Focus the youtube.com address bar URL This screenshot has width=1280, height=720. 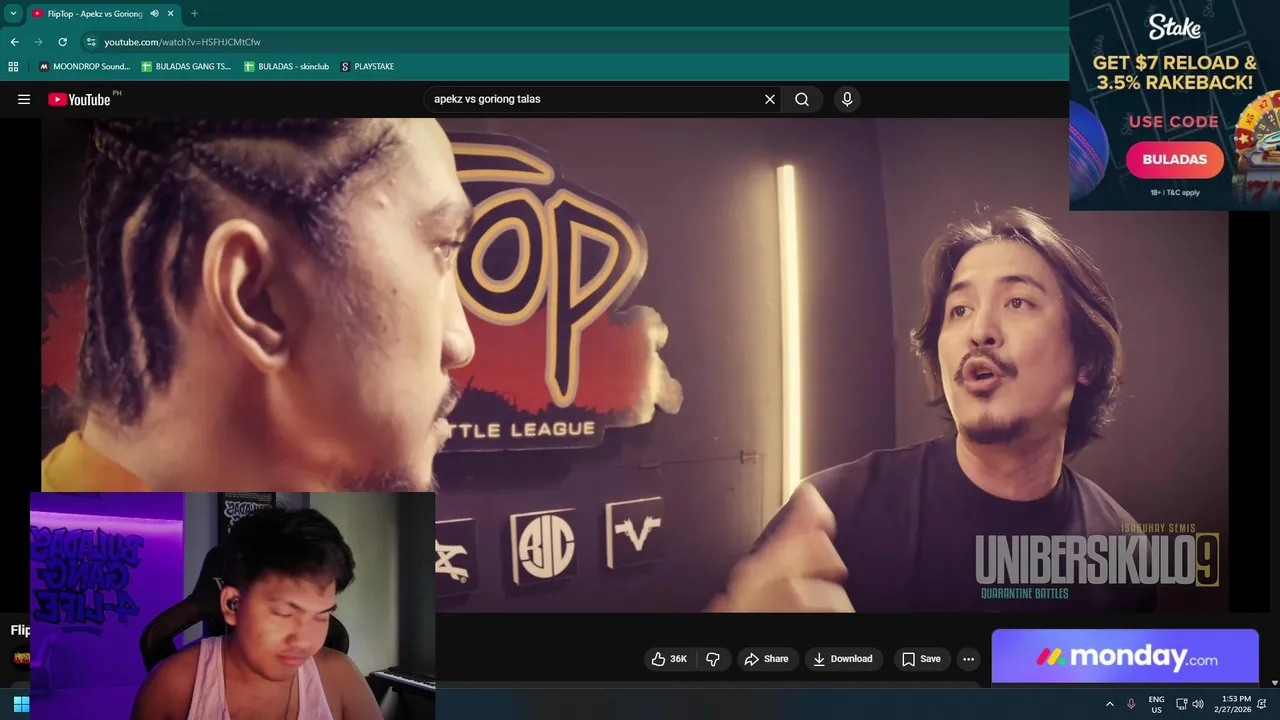click(x=182, y=42)
